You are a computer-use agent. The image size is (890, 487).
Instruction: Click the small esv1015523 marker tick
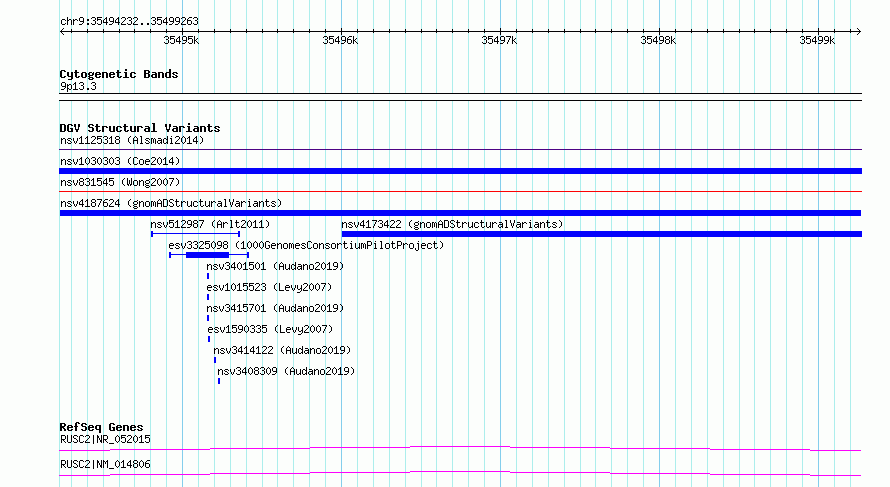click(x=208, y=297)
